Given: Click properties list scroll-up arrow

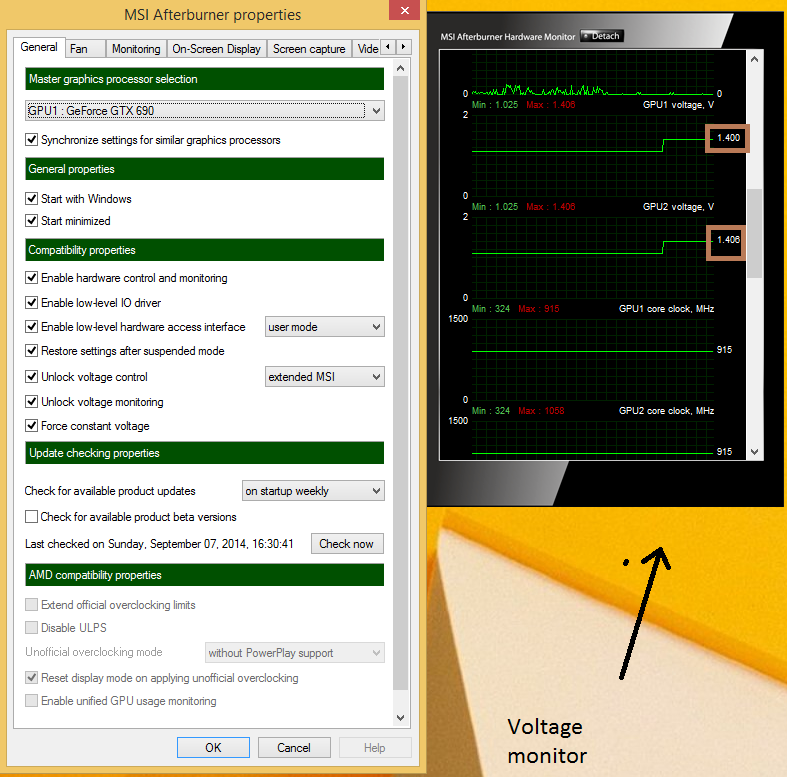Looking at the screenshot, I should 401,68.
